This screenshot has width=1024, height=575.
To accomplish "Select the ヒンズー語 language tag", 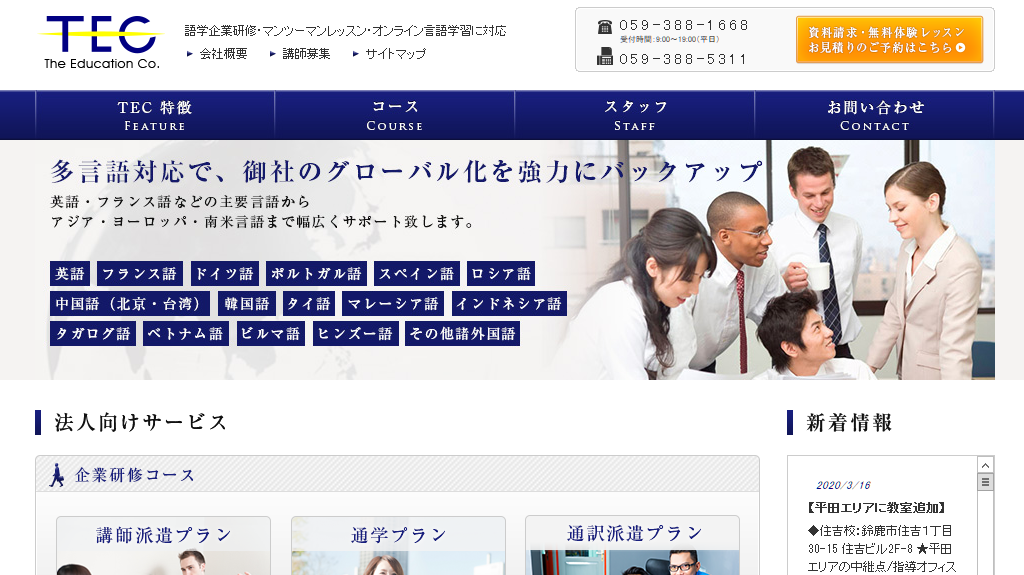I will click(355, 334).
